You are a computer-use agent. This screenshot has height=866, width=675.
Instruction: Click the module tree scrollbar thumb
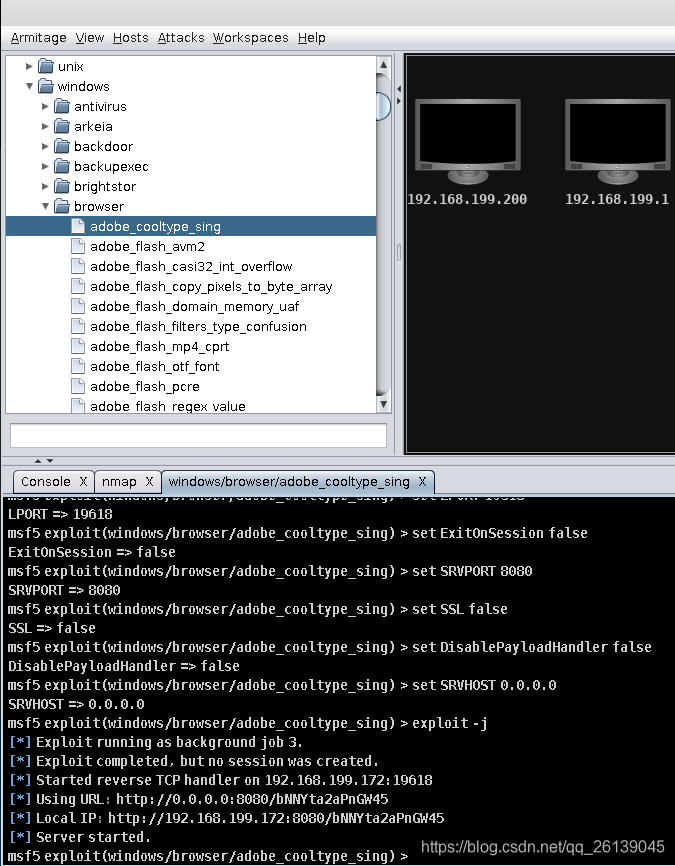click(x=383, y=105)
